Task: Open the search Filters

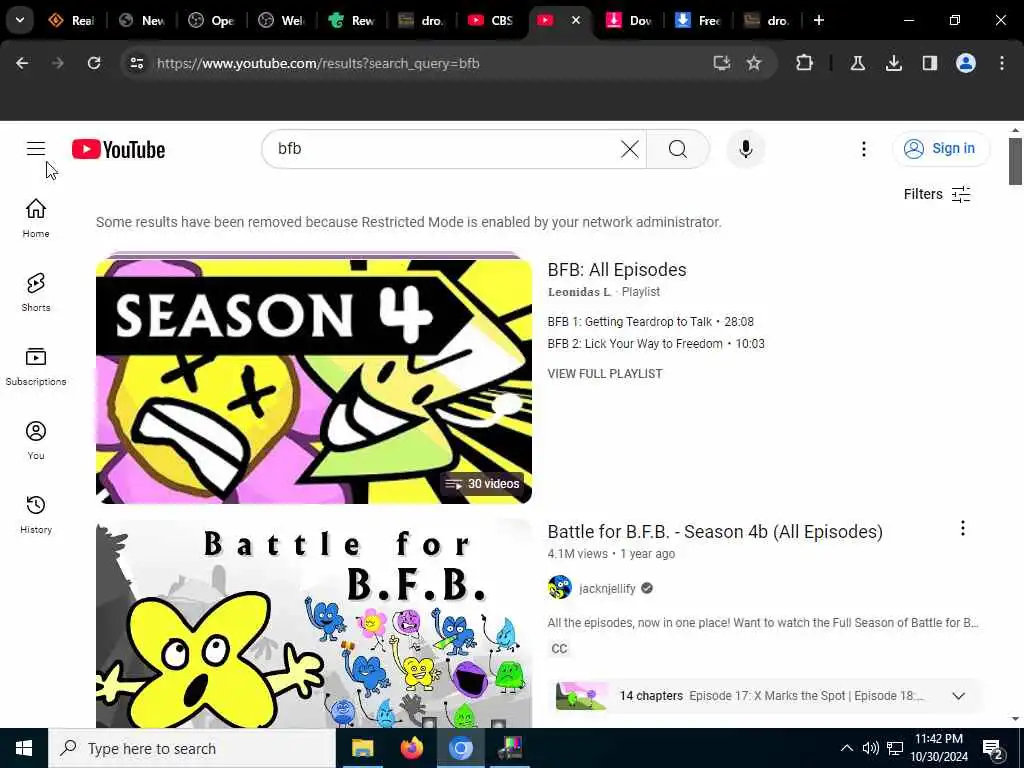Action: point(937,194)
